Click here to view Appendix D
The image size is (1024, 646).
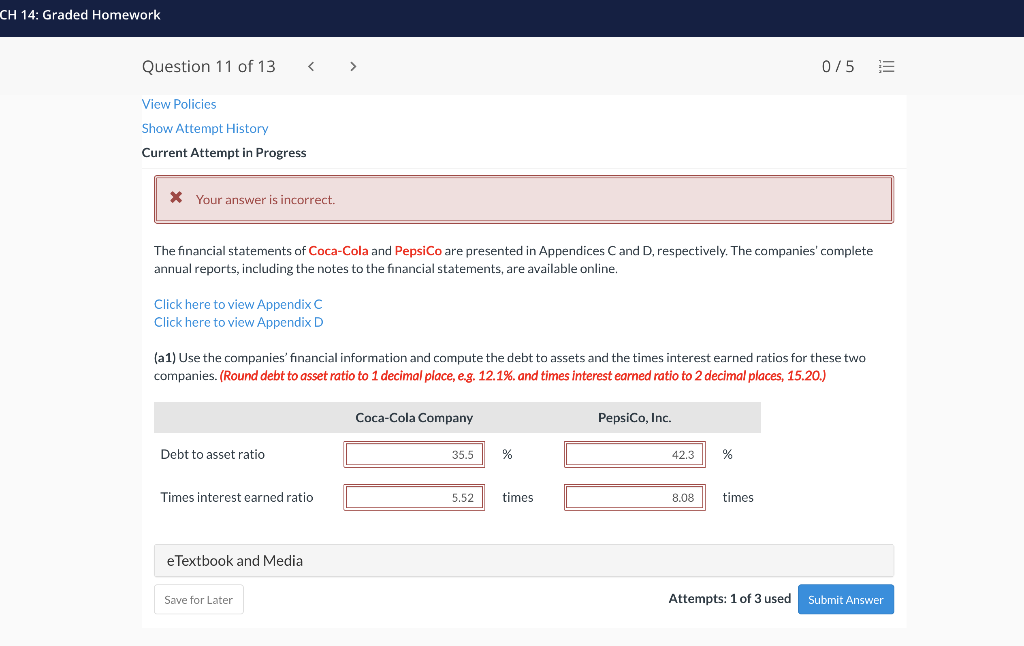[239, 322]
